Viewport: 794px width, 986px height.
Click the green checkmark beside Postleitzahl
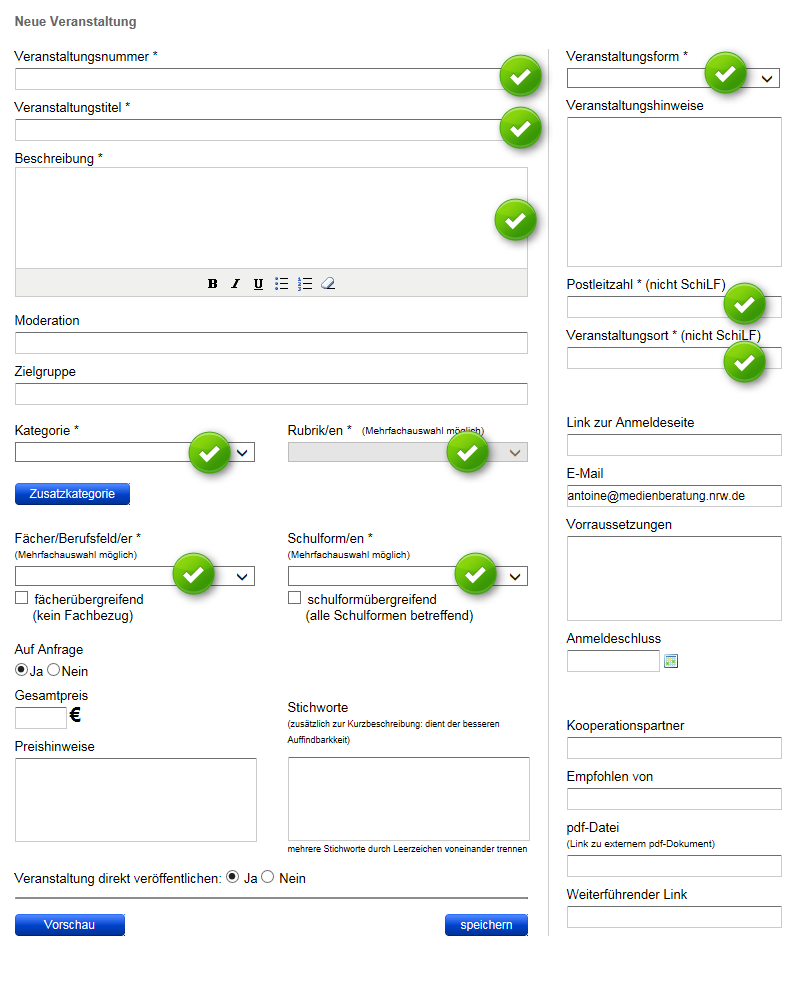(745, 303)
